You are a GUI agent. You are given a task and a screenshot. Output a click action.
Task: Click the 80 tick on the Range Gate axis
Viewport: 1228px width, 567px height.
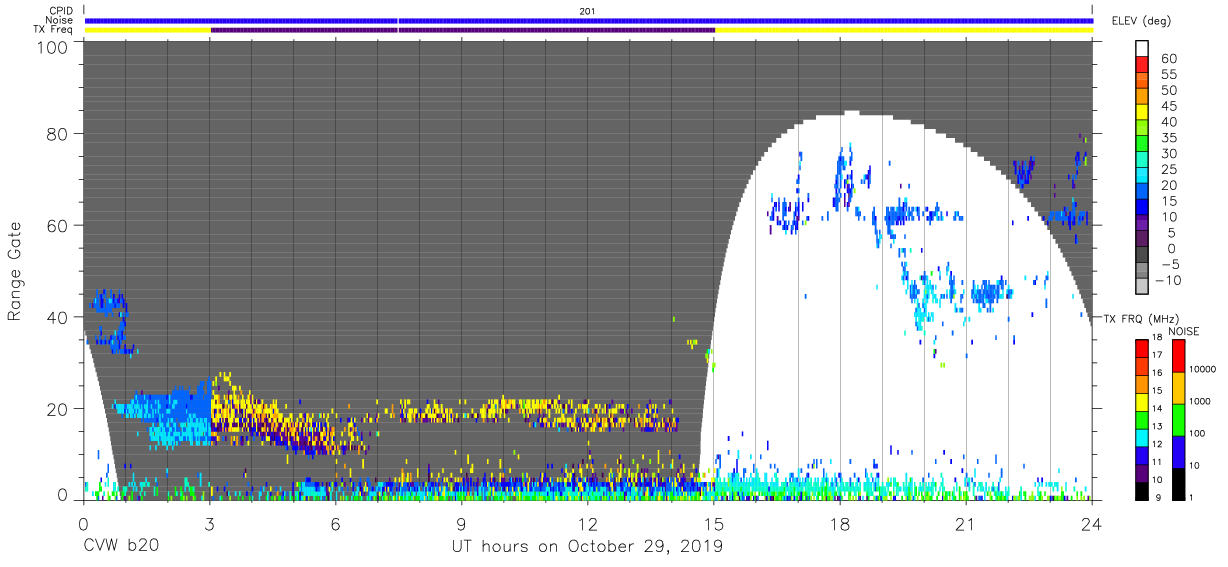pyautogui.click(x=58, y=134)
